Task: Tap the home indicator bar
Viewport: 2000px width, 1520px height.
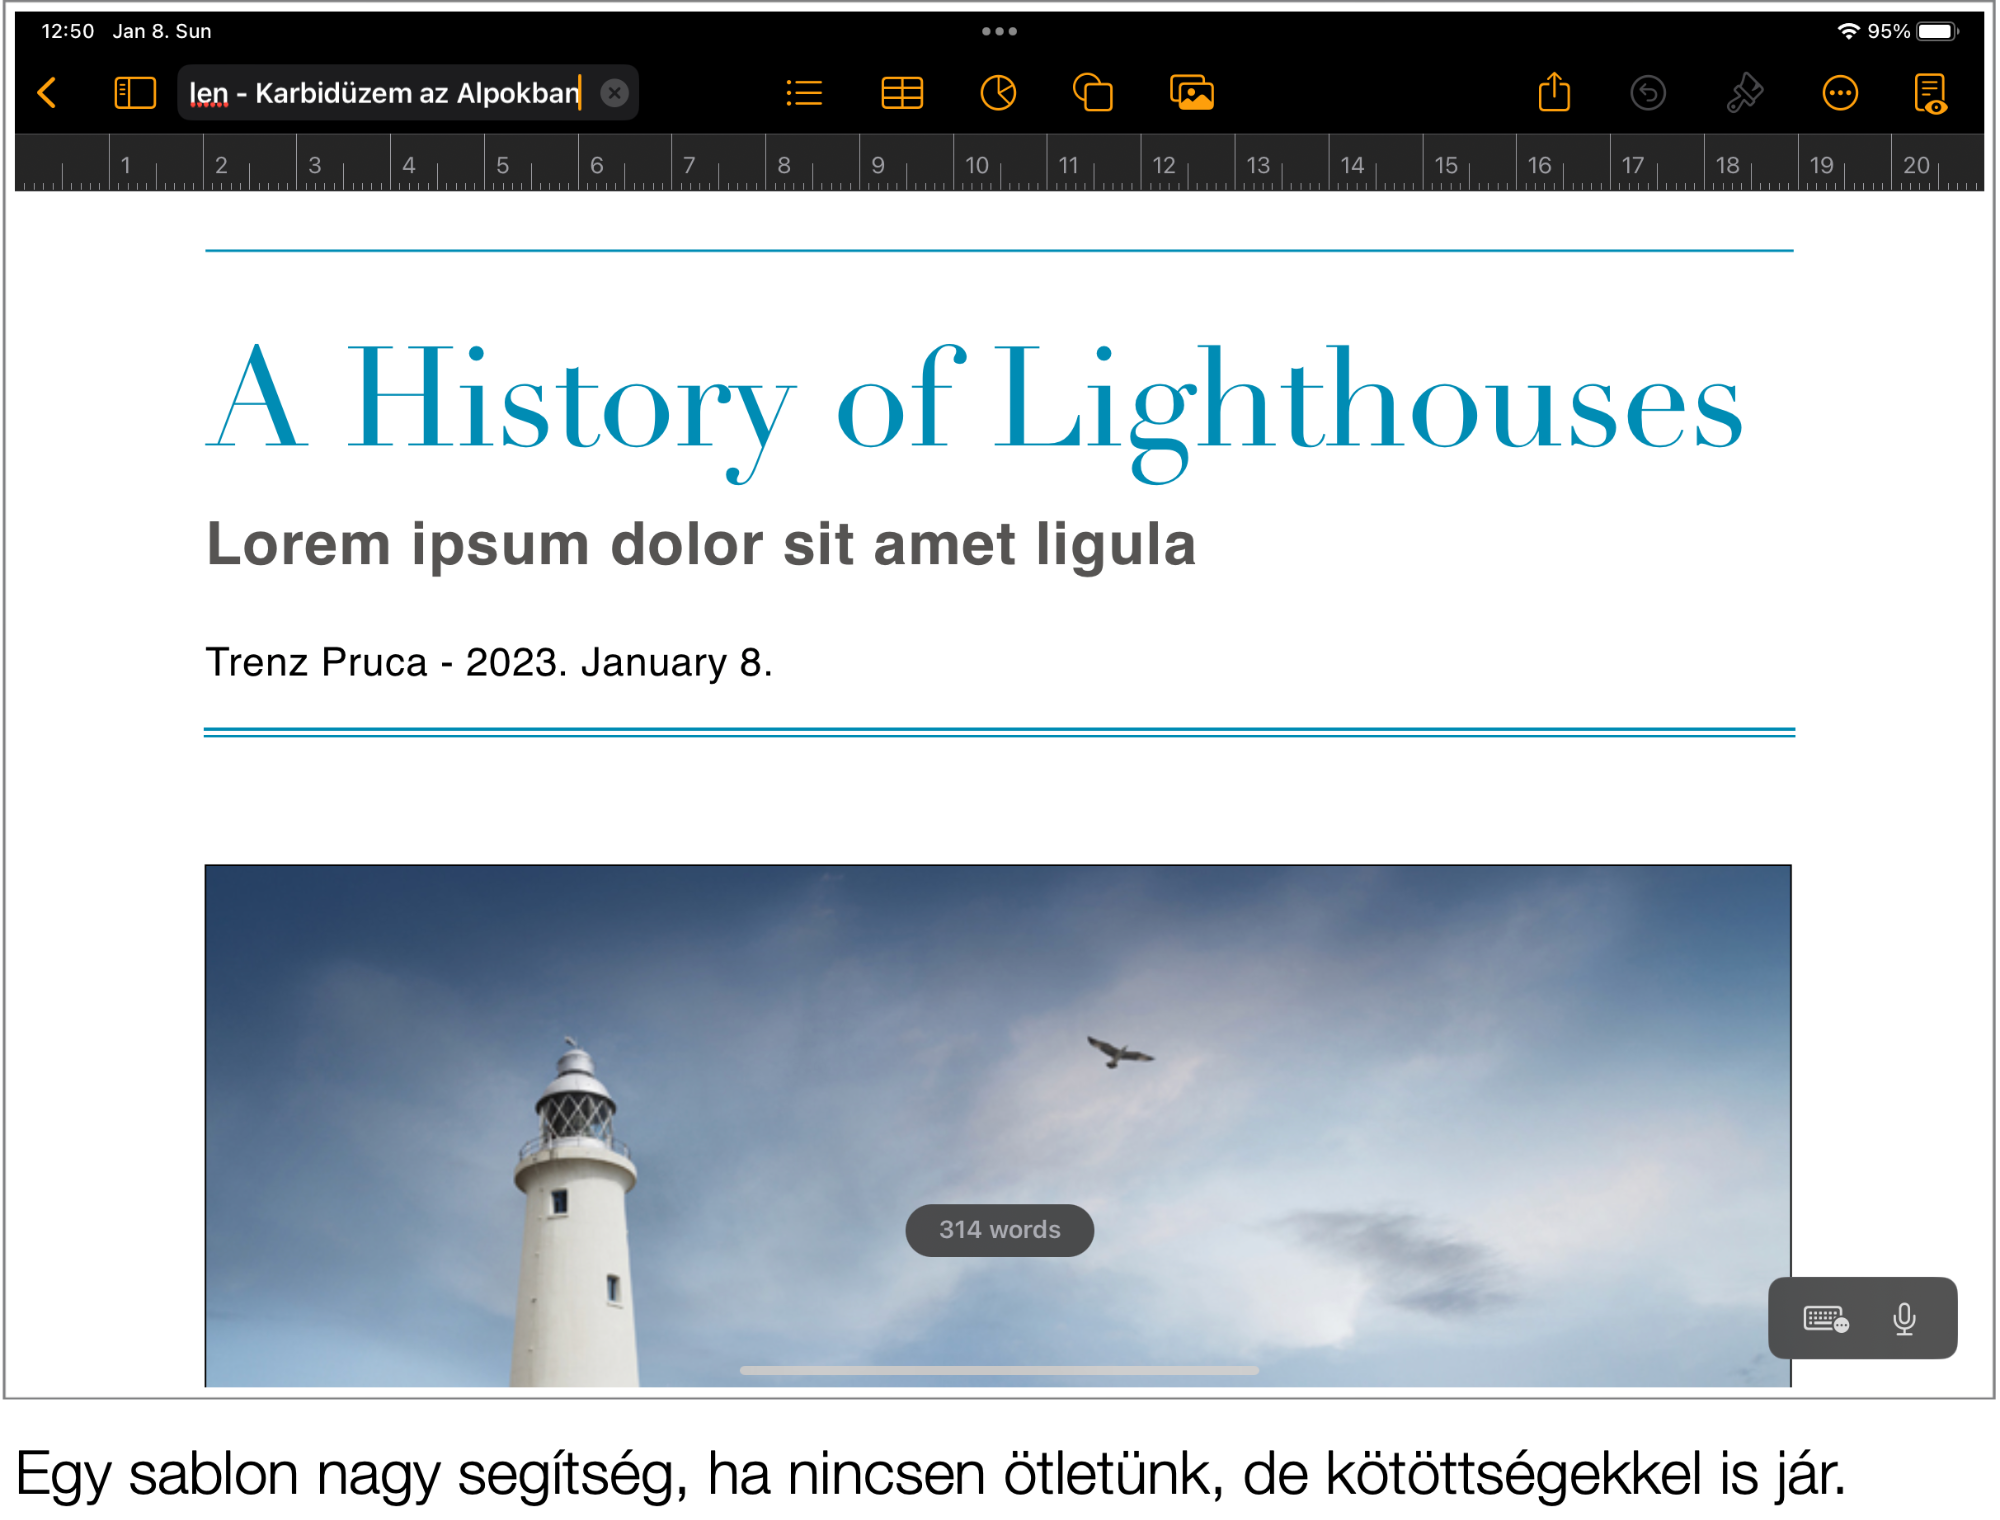Action: (x=999, y=1370)
